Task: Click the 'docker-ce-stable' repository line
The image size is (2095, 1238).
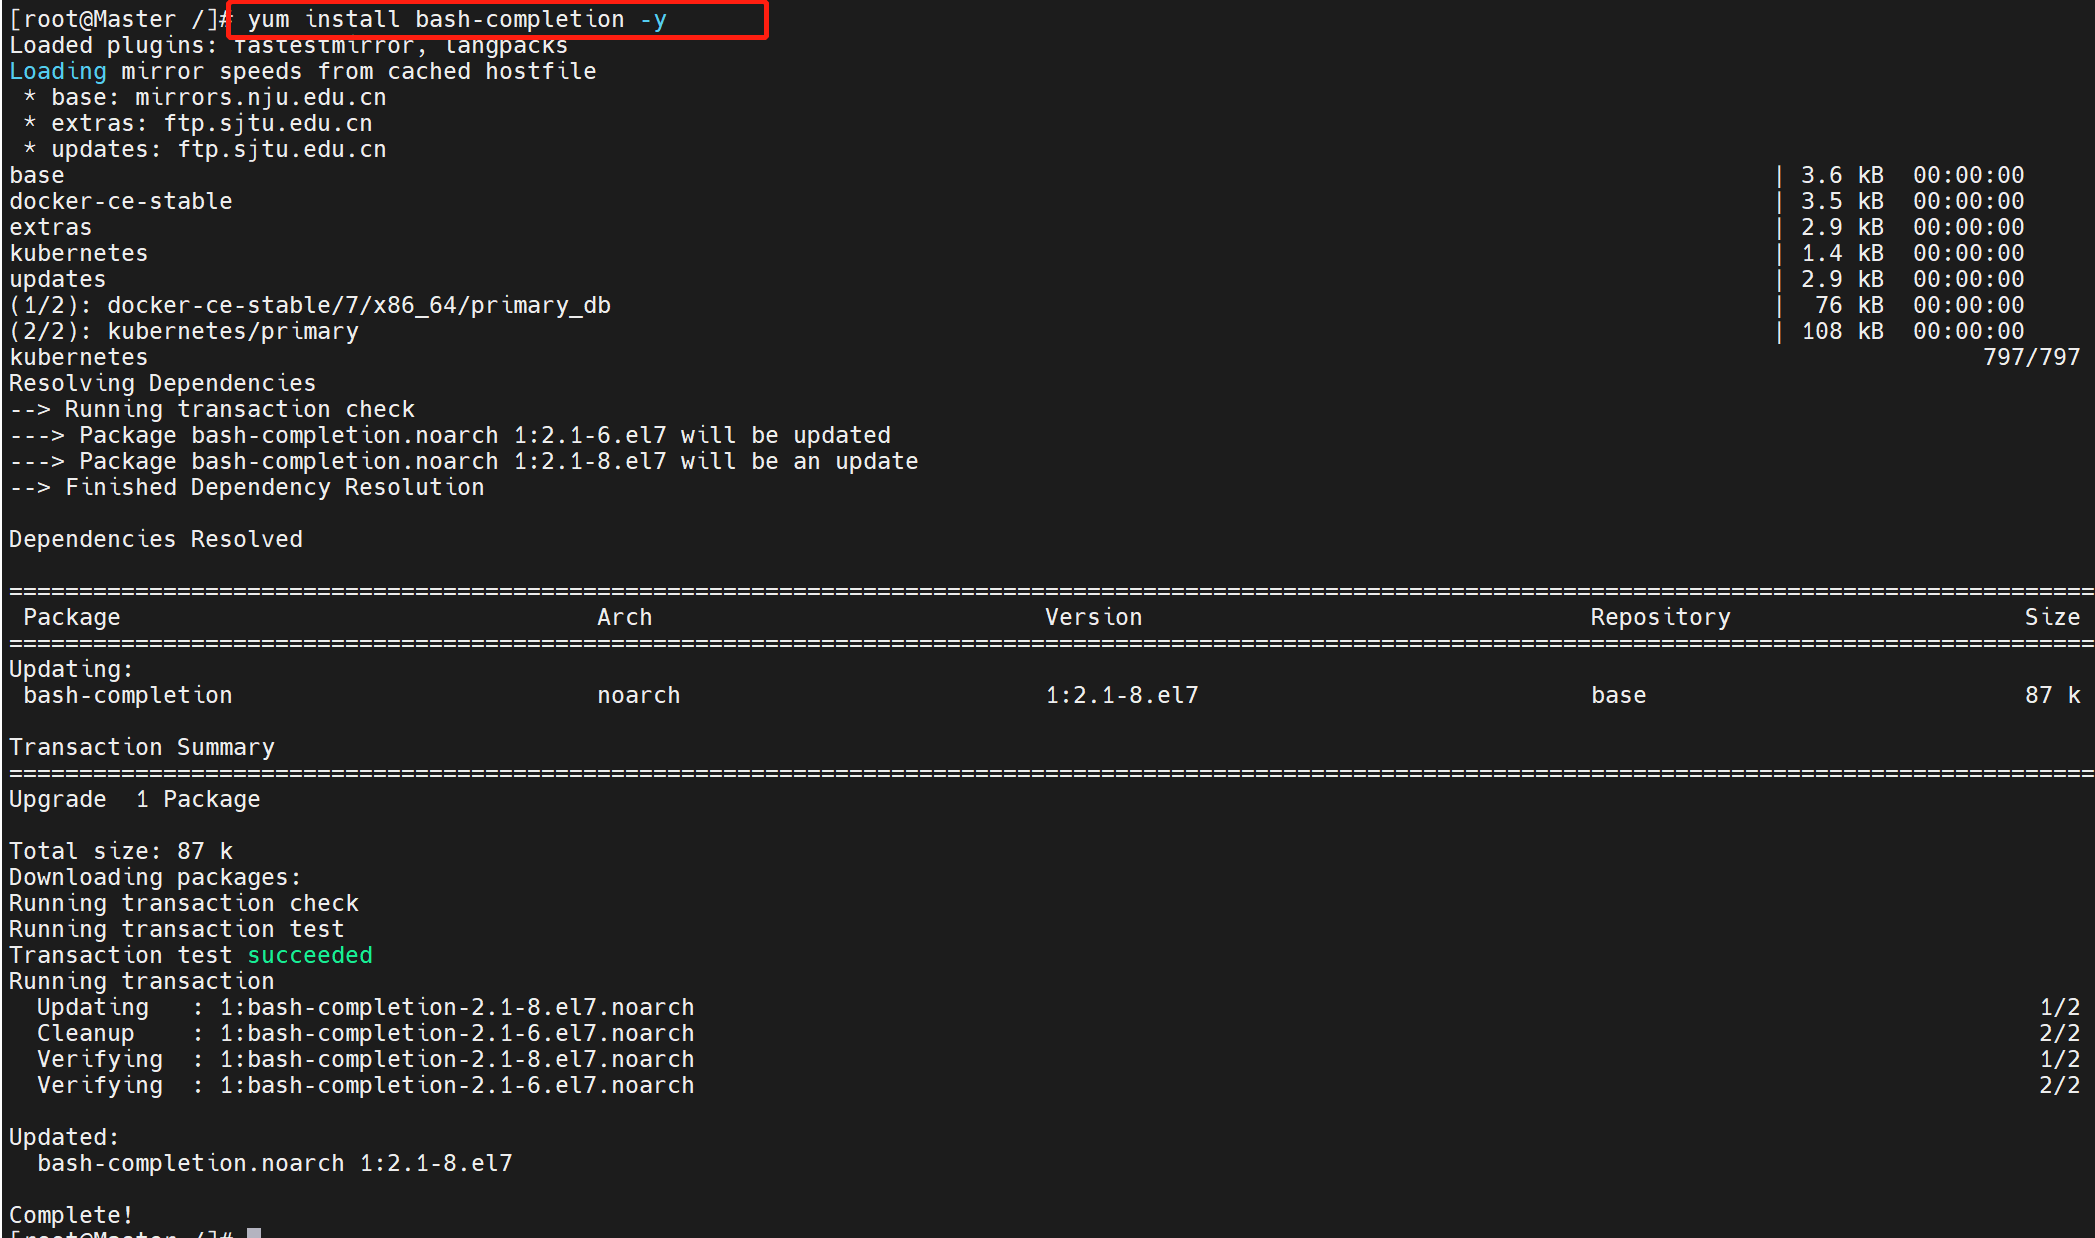Action: coord(120,201)
